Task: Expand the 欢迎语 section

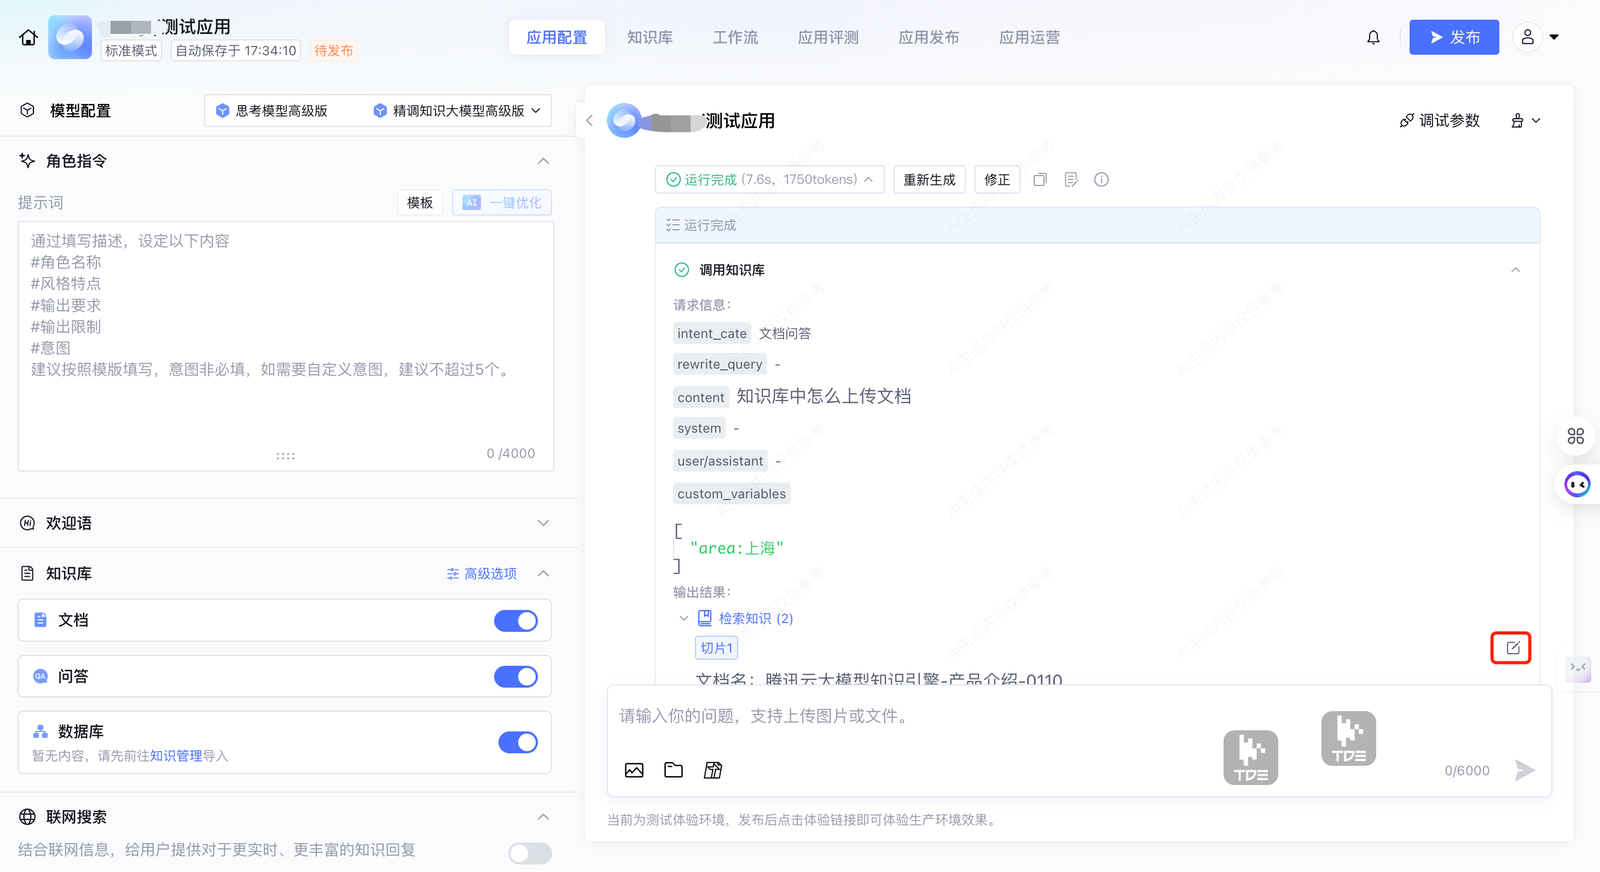Action: pyautogui.click(x=543, y=523)
